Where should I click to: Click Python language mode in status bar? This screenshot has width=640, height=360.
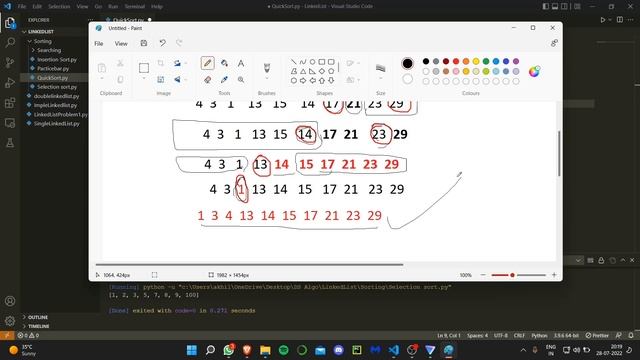coord(539,336)
